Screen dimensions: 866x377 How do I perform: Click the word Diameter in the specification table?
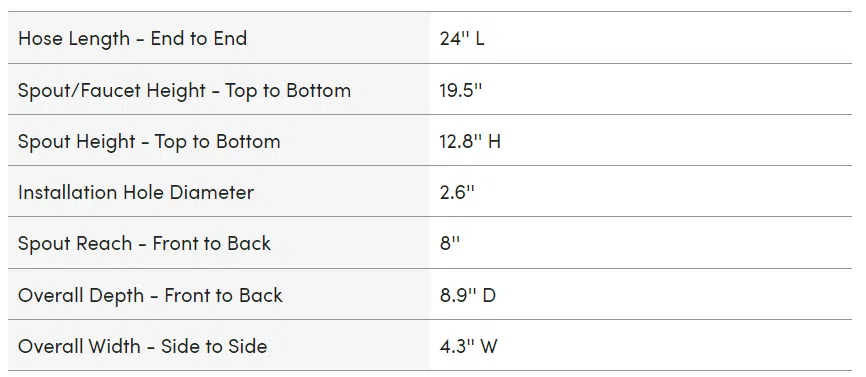[x=212, y=192]
